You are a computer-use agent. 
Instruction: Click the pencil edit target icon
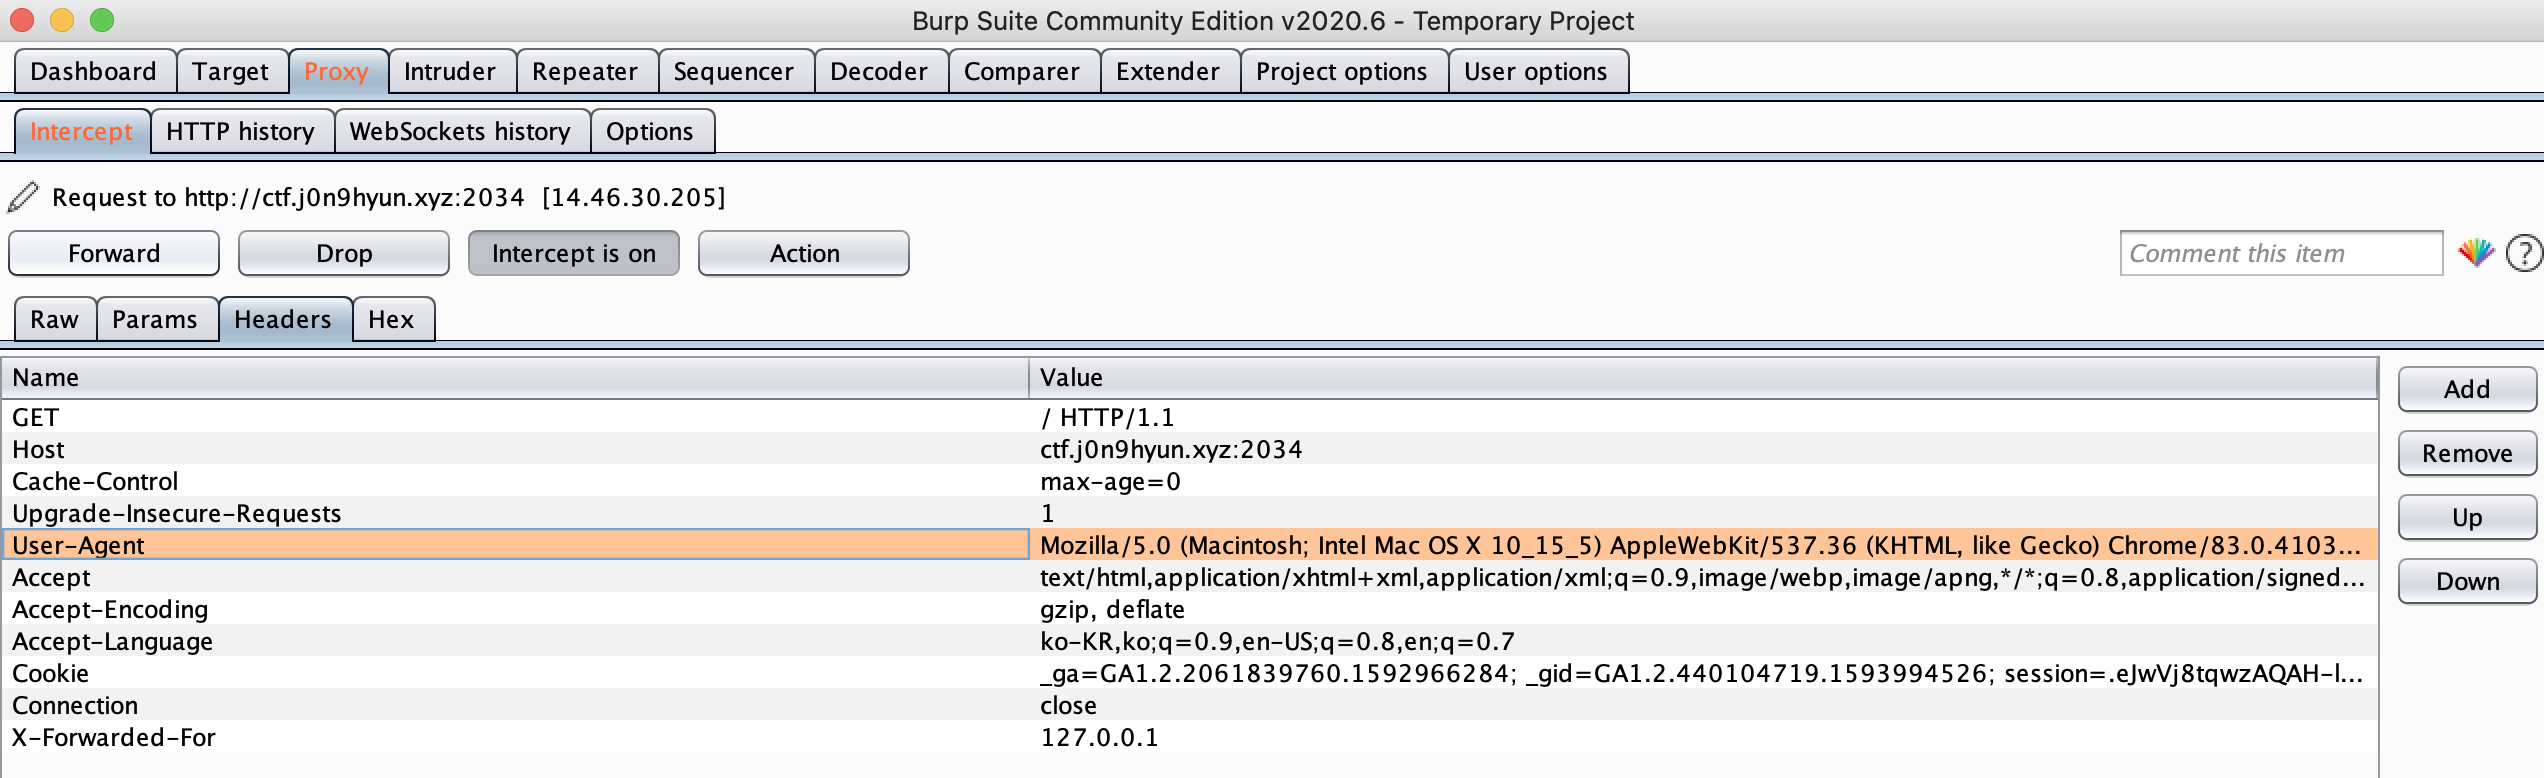pos(23,197)
